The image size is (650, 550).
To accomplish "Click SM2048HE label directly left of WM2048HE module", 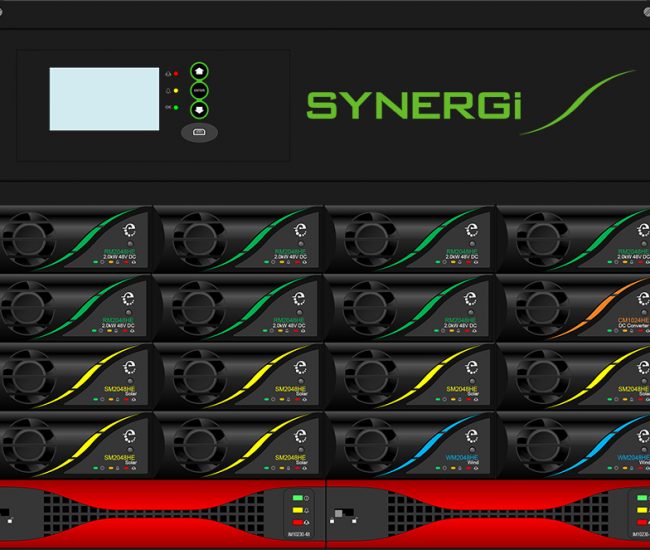I will click(x=291, y=457).
